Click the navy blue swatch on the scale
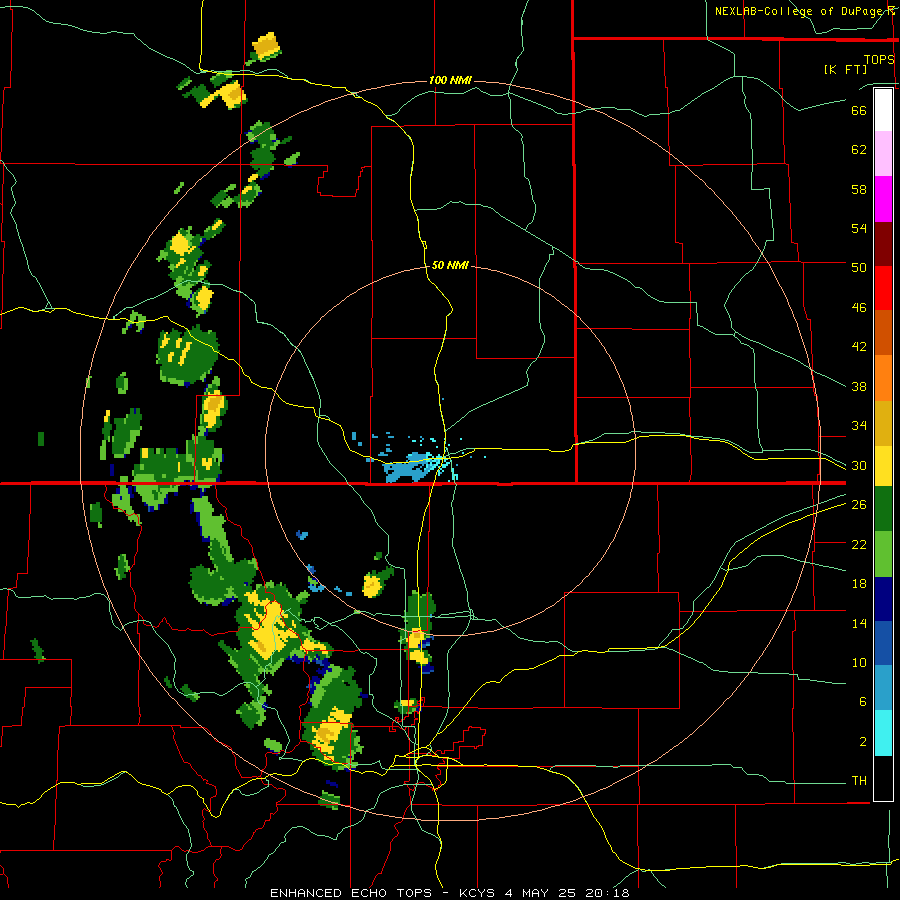Image resolution: width=900 pixels, height=900 pixels. (883, 599)
